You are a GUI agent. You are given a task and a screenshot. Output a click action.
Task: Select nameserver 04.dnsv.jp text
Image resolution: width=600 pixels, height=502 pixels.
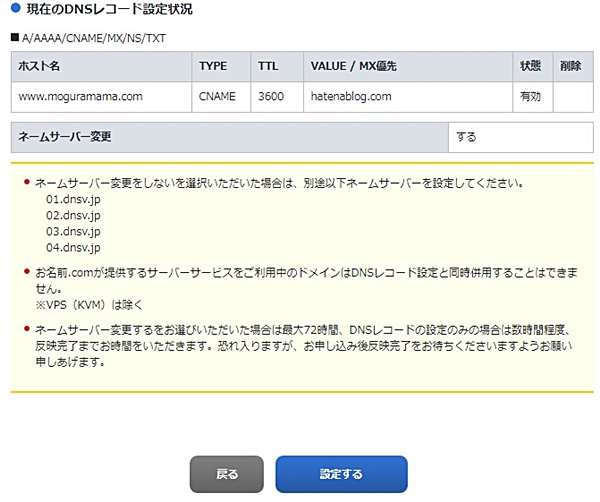73,248
